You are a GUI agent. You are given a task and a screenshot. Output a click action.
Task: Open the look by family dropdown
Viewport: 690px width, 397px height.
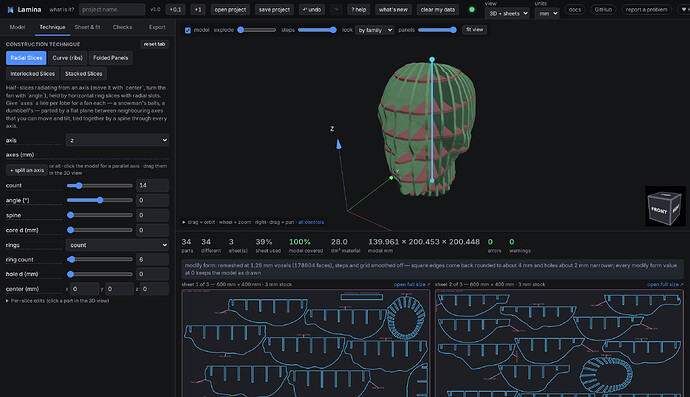pos(374,30)
